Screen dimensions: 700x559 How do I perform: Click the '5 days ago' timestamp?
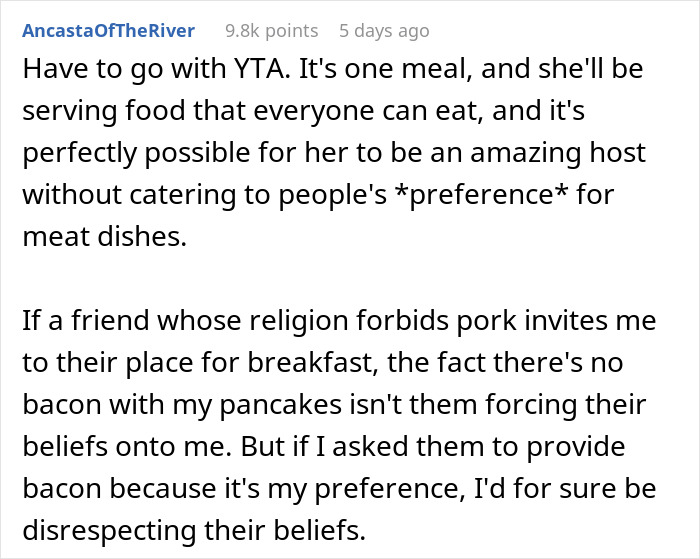pyautogui.click(x=385, y=31)
